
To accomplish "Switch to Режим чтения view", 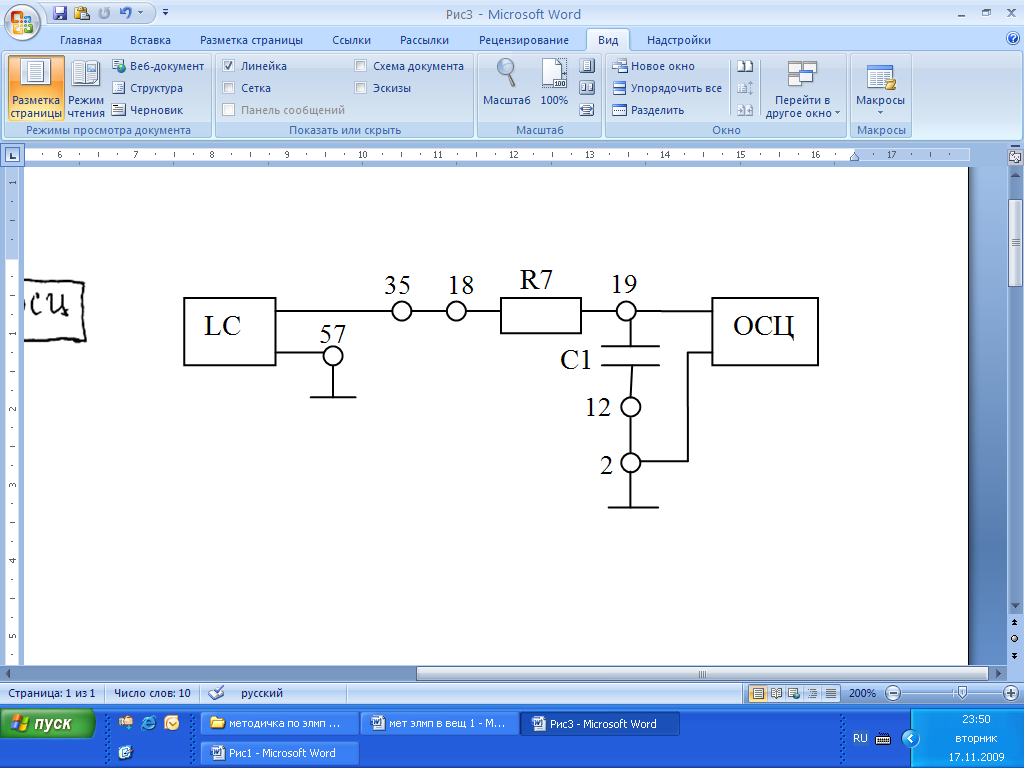I will (x=86, y=88).
